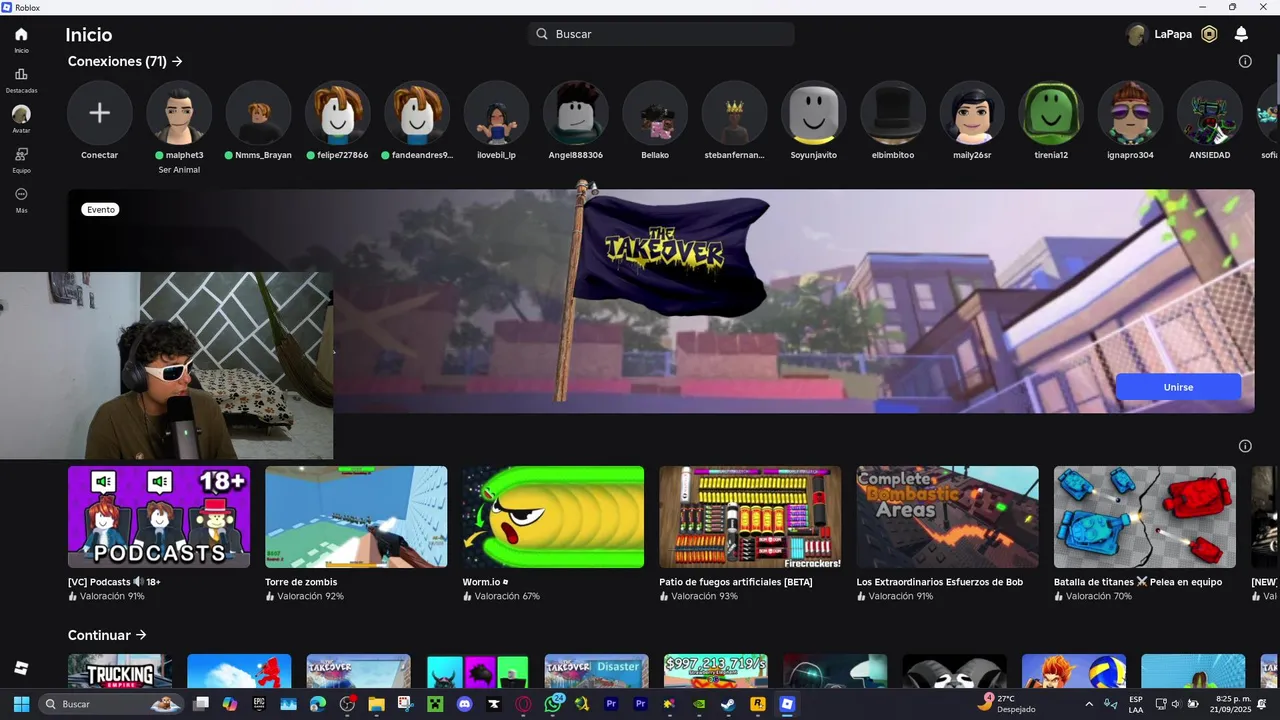Open the Conexiones (71) list
This screenshot has height=720, width=1280.
pyautogui.click(x=125, y=61)
